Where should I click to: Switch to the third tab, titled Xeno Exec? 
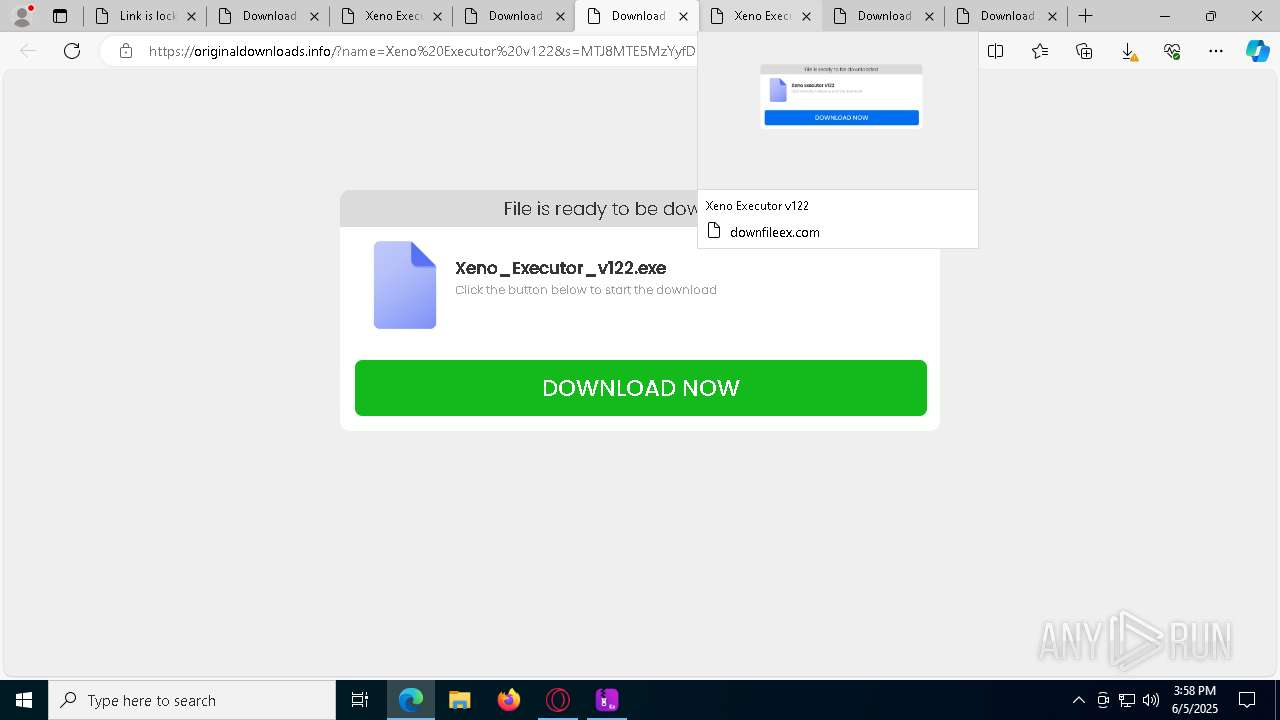[x=392, y=16]
